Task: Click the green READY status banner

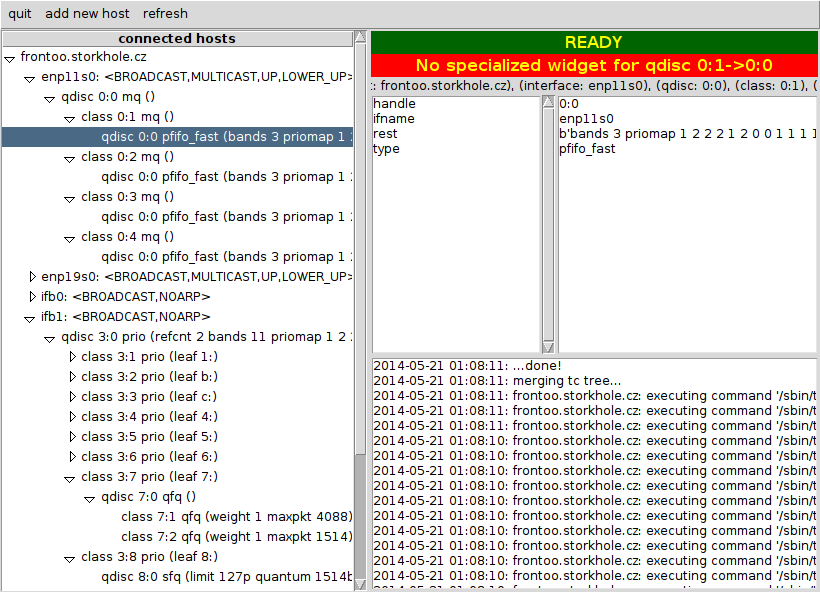Action: tap(594, 42)
